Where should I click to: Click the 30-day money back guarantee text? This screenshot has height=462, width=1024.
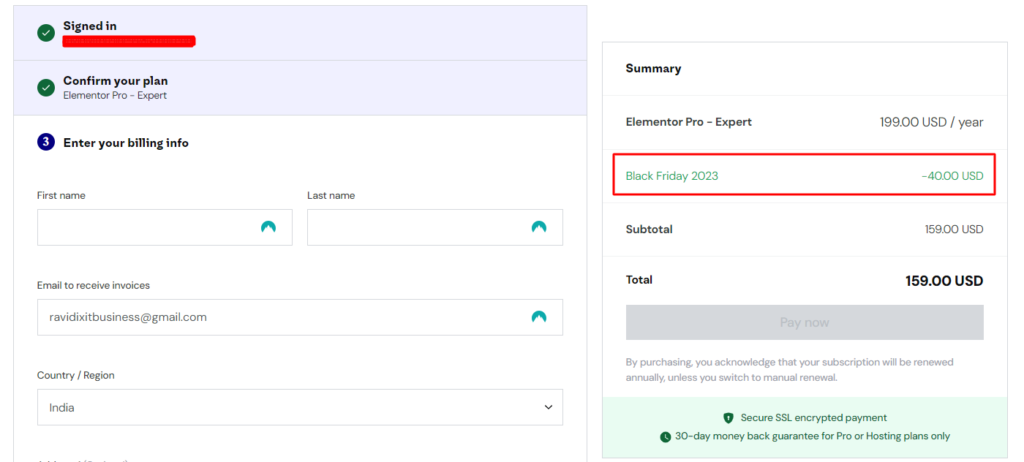tap(812, 436)
